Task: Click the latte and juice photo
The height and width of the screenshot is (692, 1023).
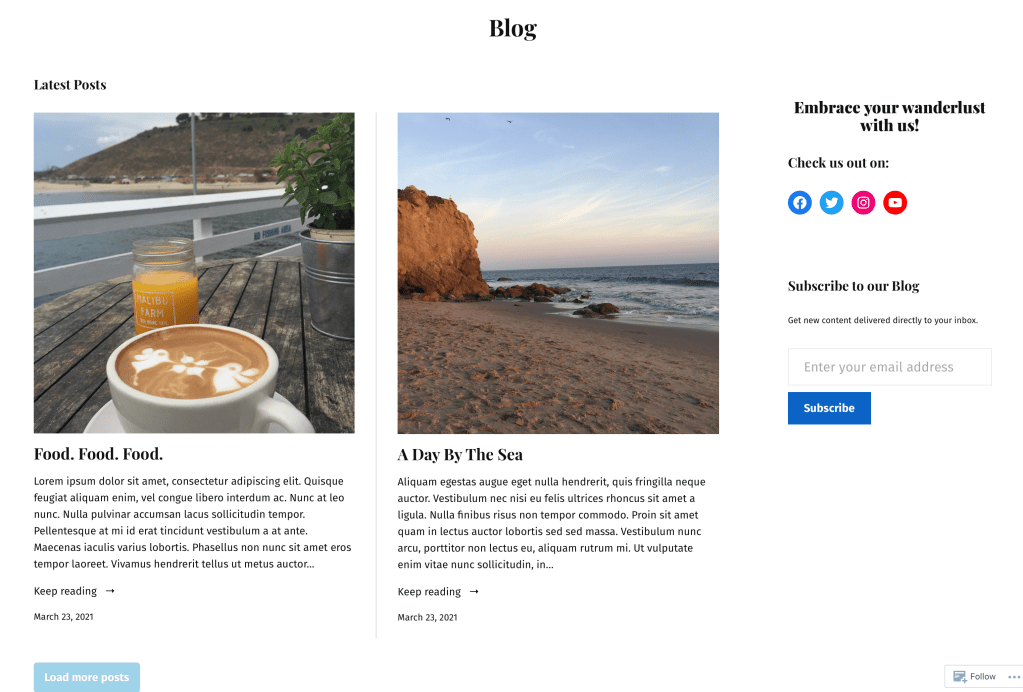Action: click(194, 273)
